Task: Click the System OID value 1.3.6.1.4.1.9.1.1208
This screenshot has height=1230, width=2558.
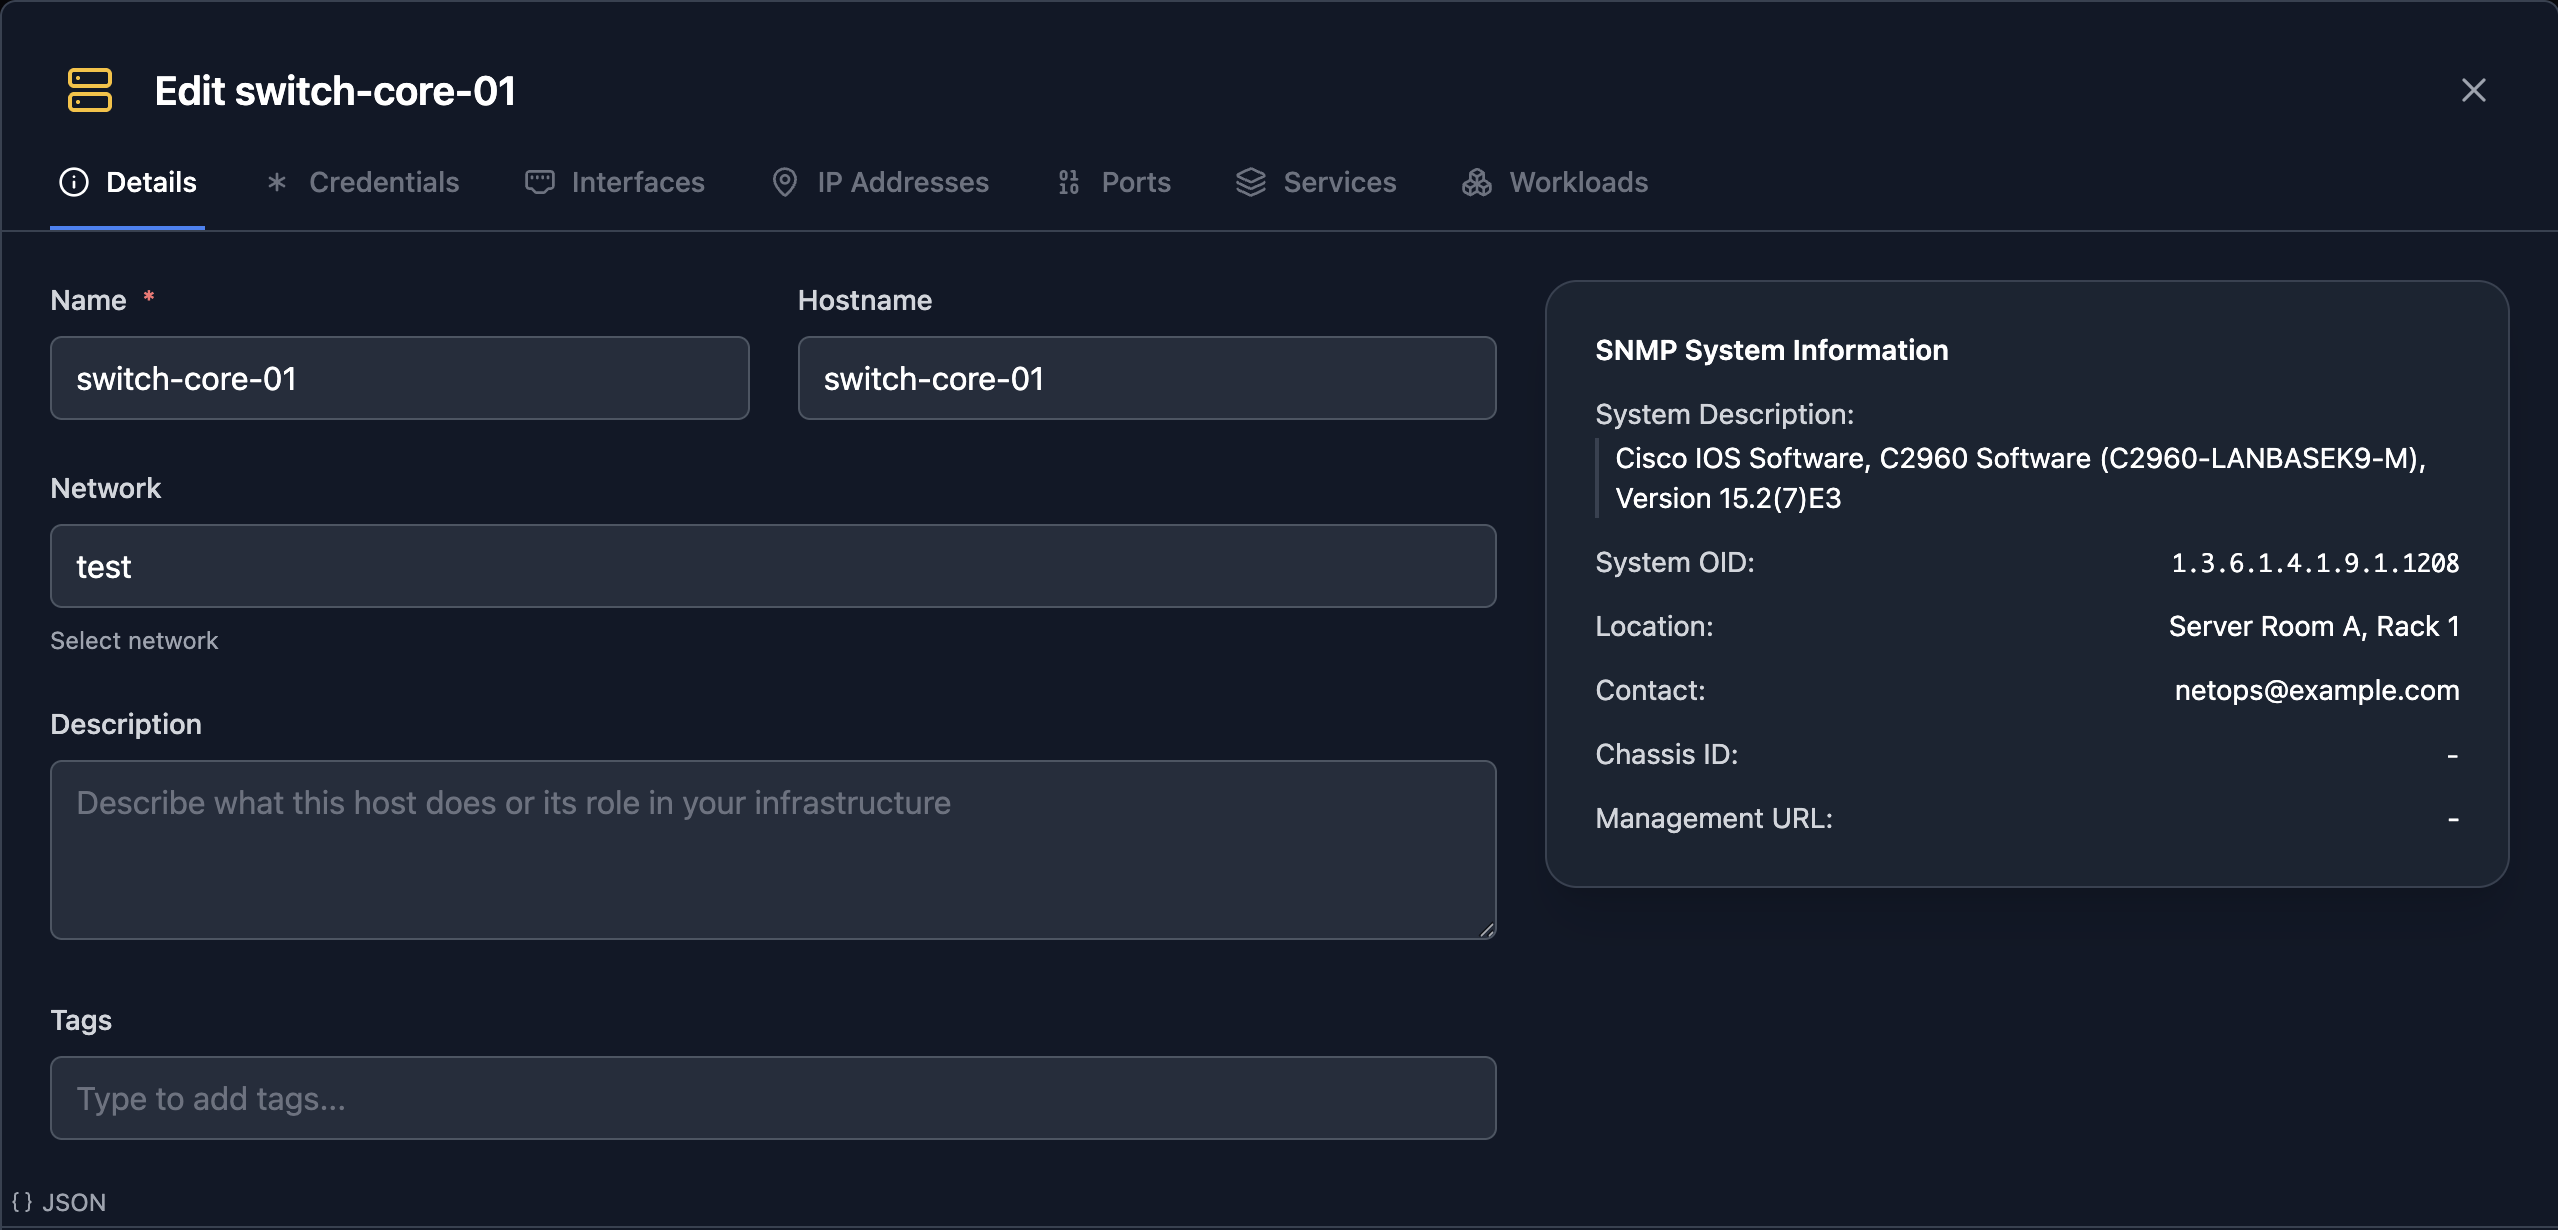Action: (2315, 563)
